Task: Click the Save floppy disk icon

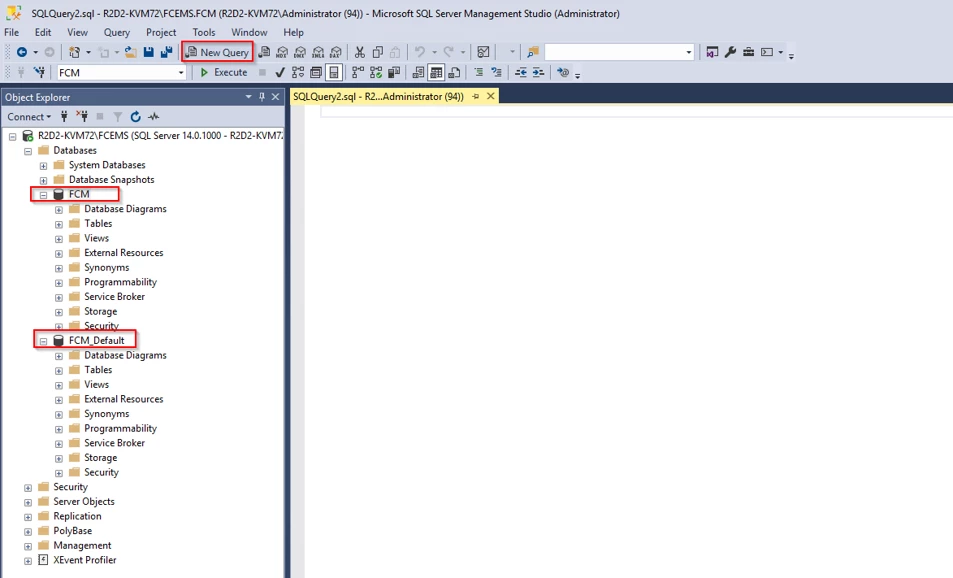Action: (x=148, y=52)
